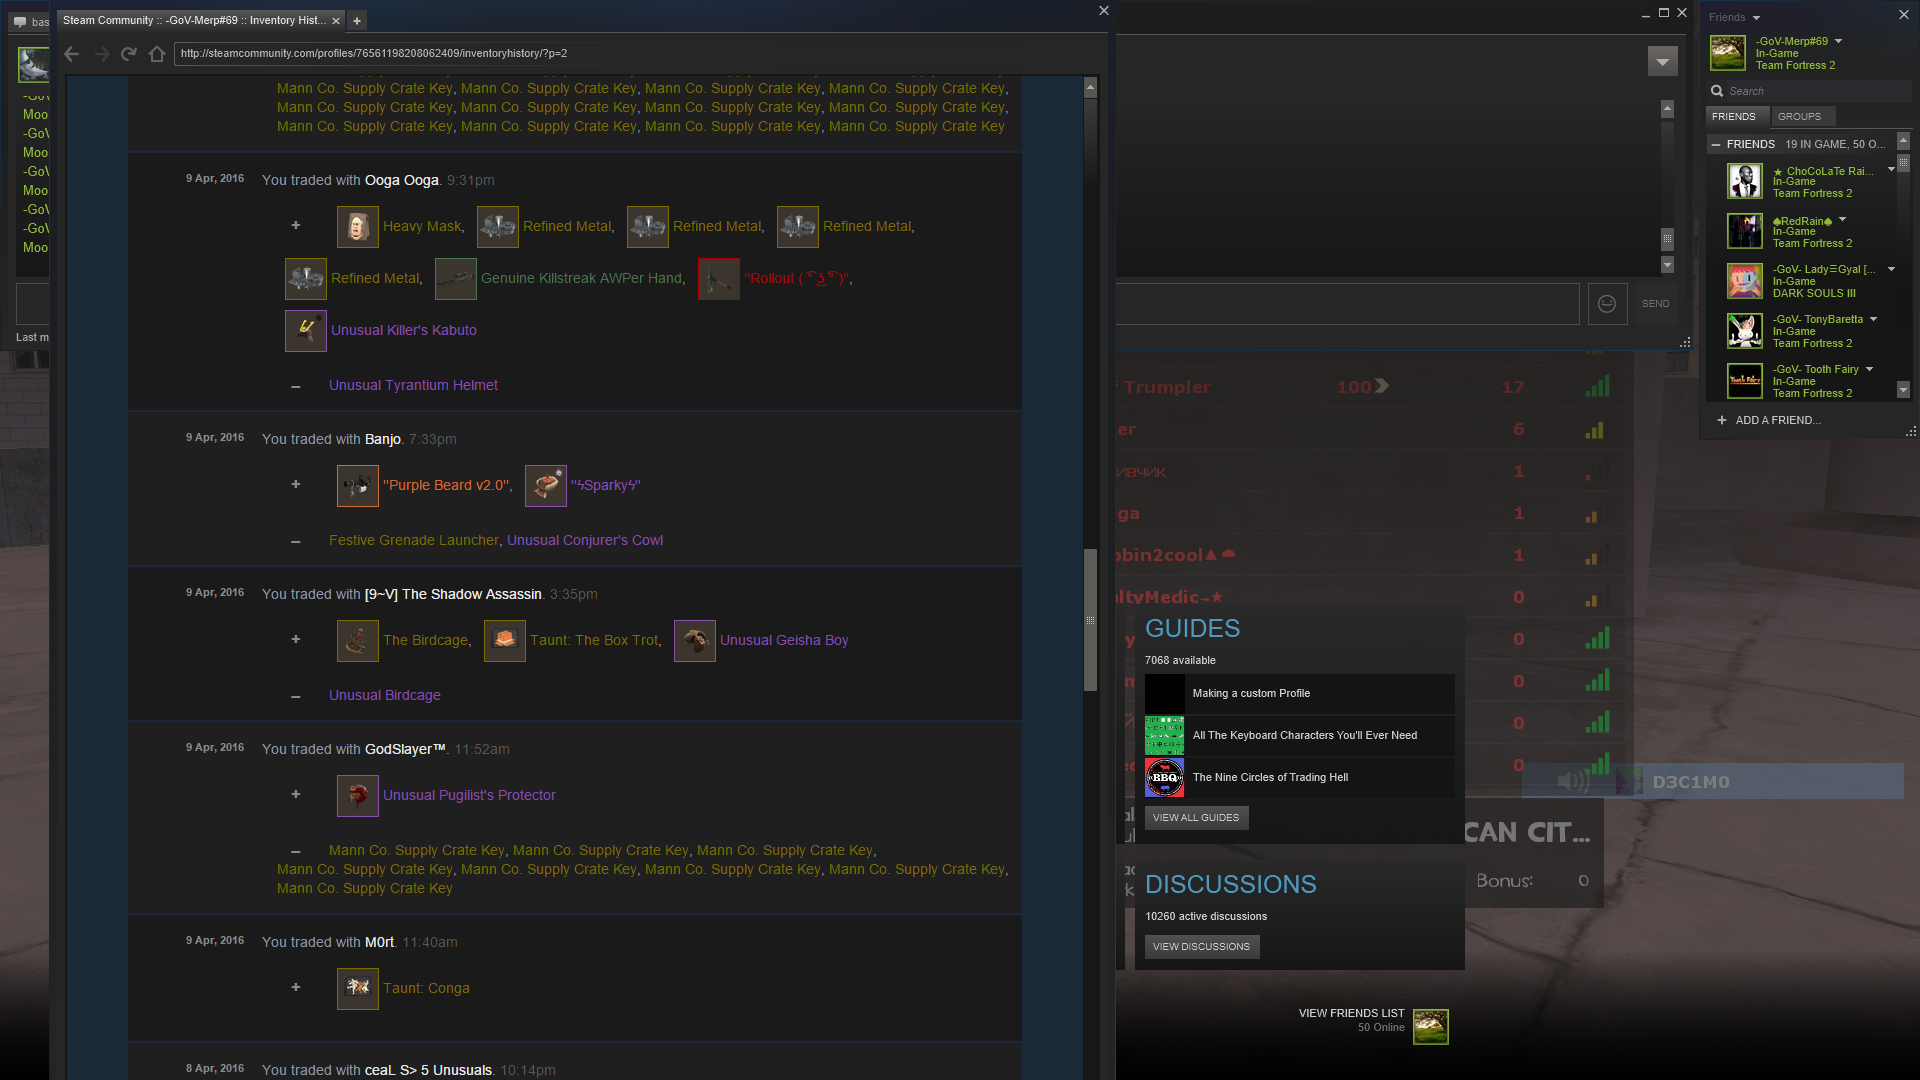Open new browser tab with plus icon
The width and height of the screenshot is (1920, 1080).
(357, 21)
